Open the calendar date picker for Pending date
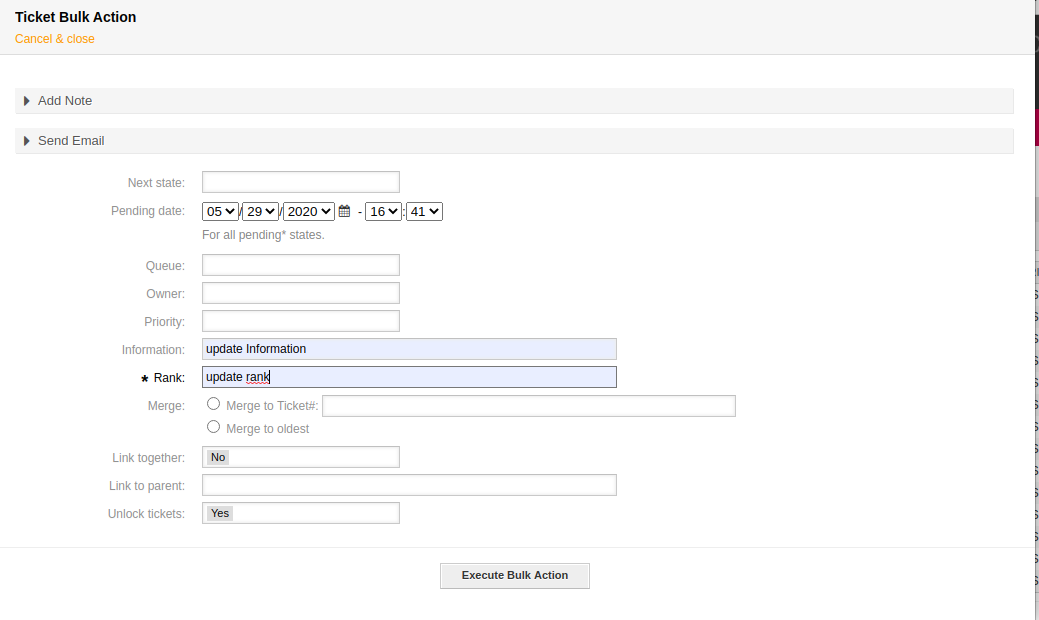The width and height of the screenshot is (1039, 620). [344, 211]
